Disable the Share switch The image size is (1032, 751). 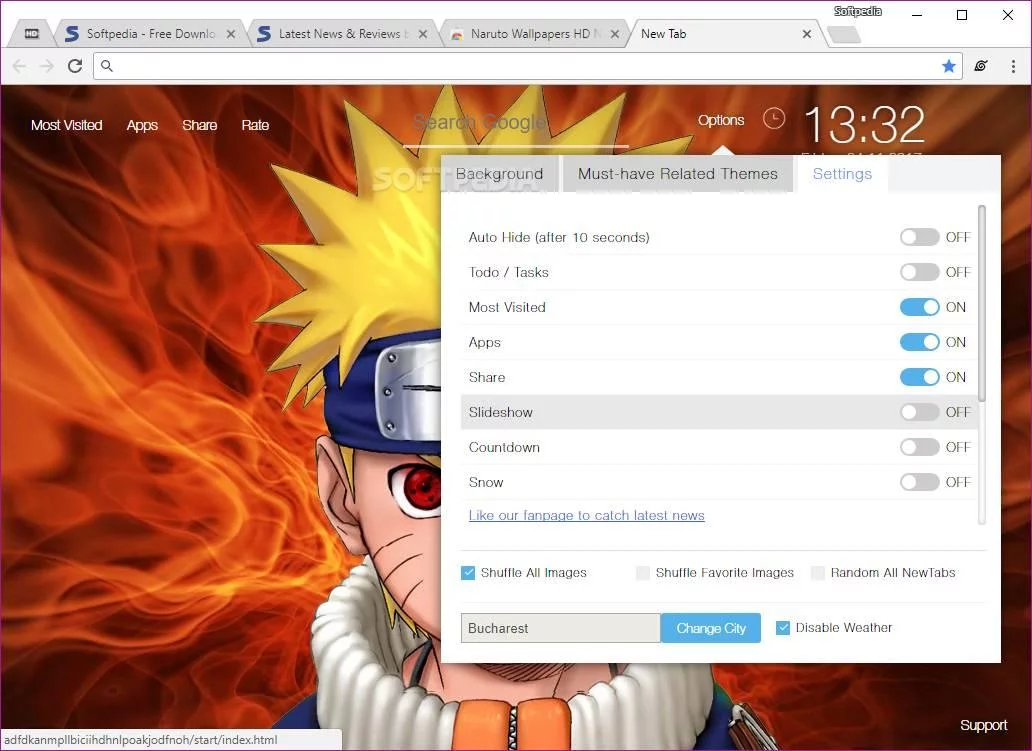tap(919, 376)
